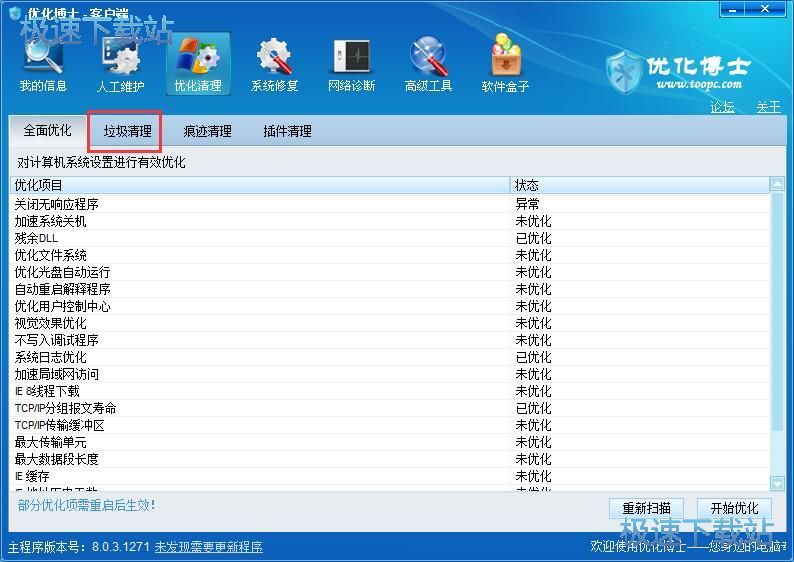Open the 我的信息 section icon
This screenshot has height=562, width=794.
pos(43,63)
